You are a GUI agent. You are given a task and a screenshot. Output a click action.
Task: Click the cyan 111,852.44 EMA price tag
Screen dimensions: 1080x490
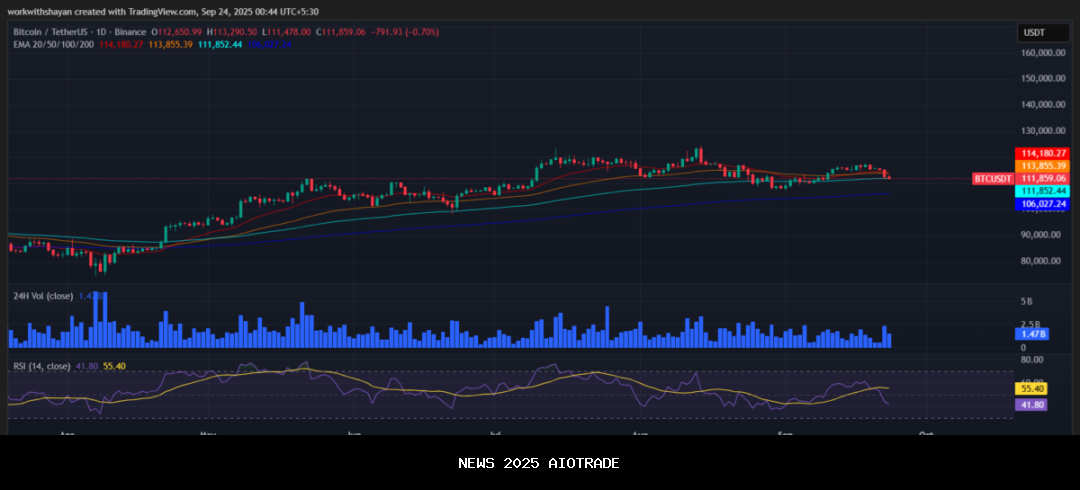point(1042,190)
